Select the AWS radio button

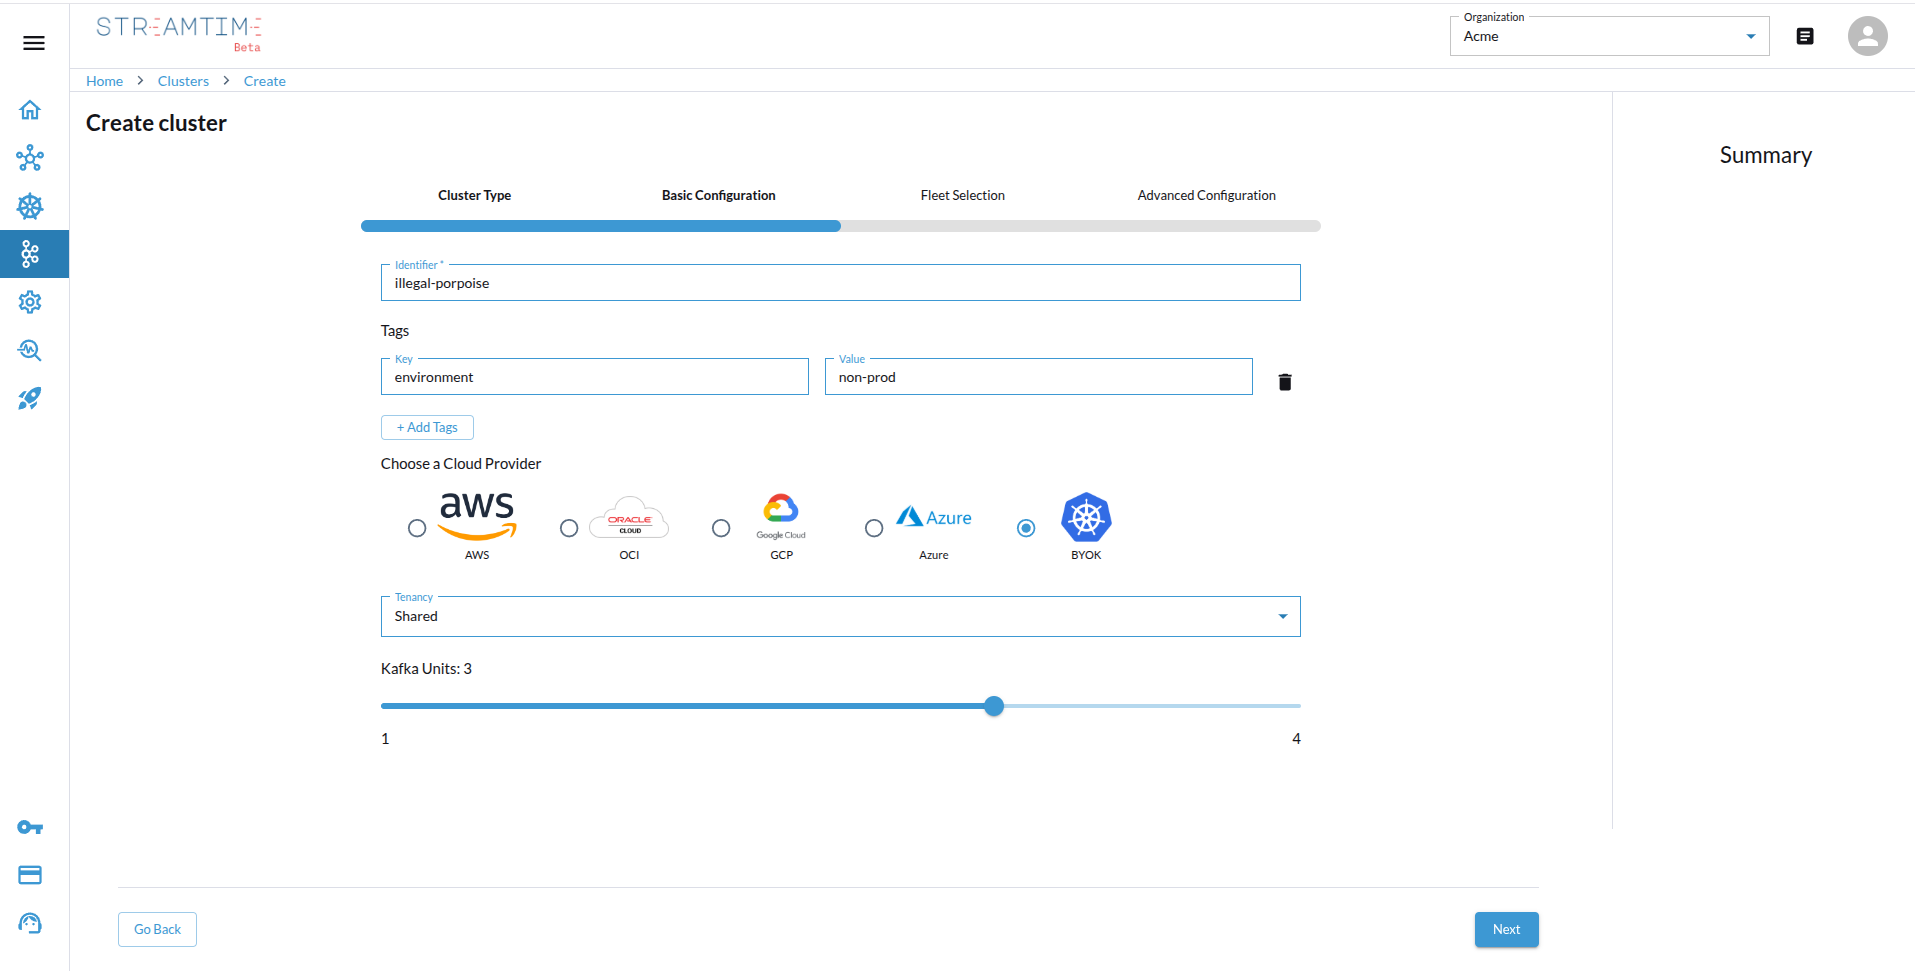click(x=417, y=528)
